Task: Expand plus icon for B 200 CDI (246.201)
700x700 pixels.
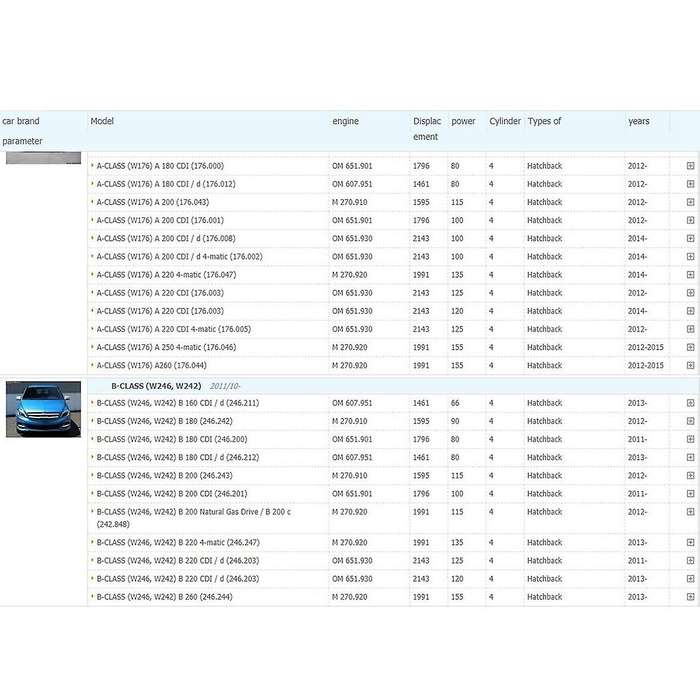Action: pyautogui.click(x=690, y=494)
